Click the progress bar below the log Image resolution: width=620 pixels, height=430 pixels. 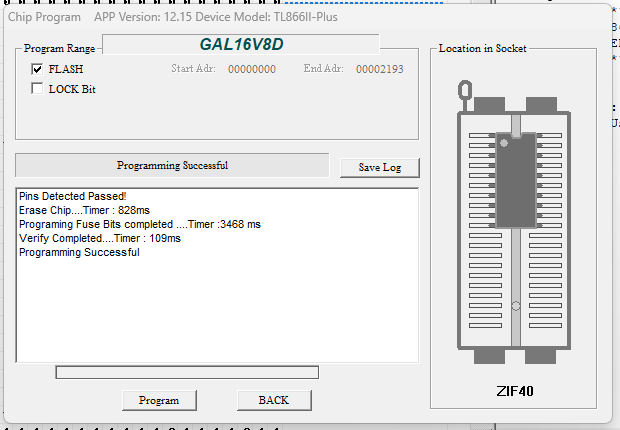pyautogui.click(x=187, y=372)
